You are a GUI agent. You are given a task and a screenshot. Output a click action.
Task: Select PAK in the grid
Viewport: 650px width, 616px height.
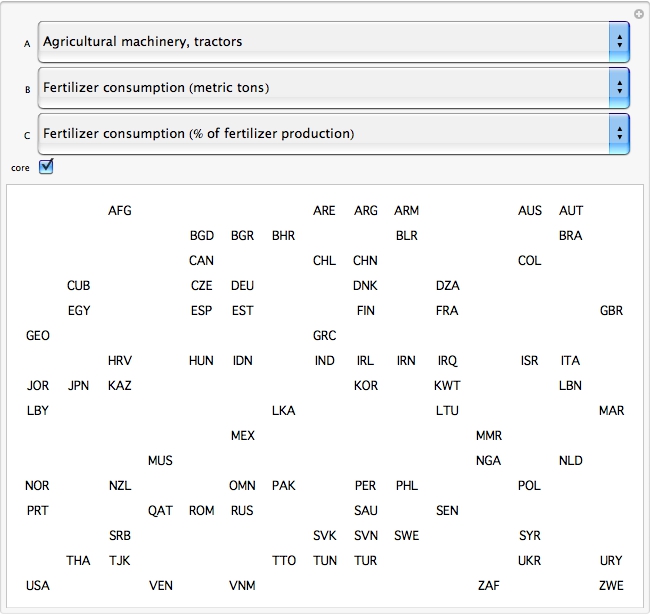pyautogui.click(x=284, y=485)
